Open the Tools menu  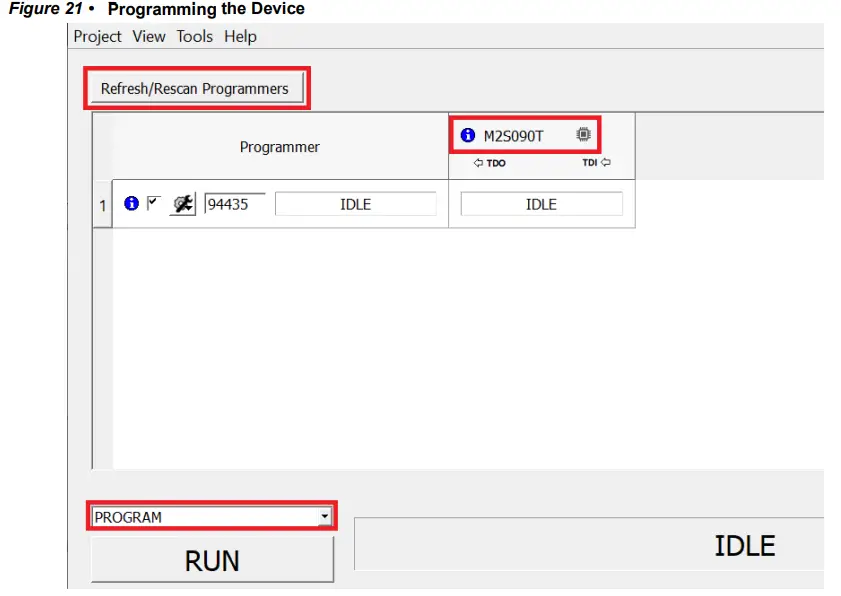(x=194, y=36)
